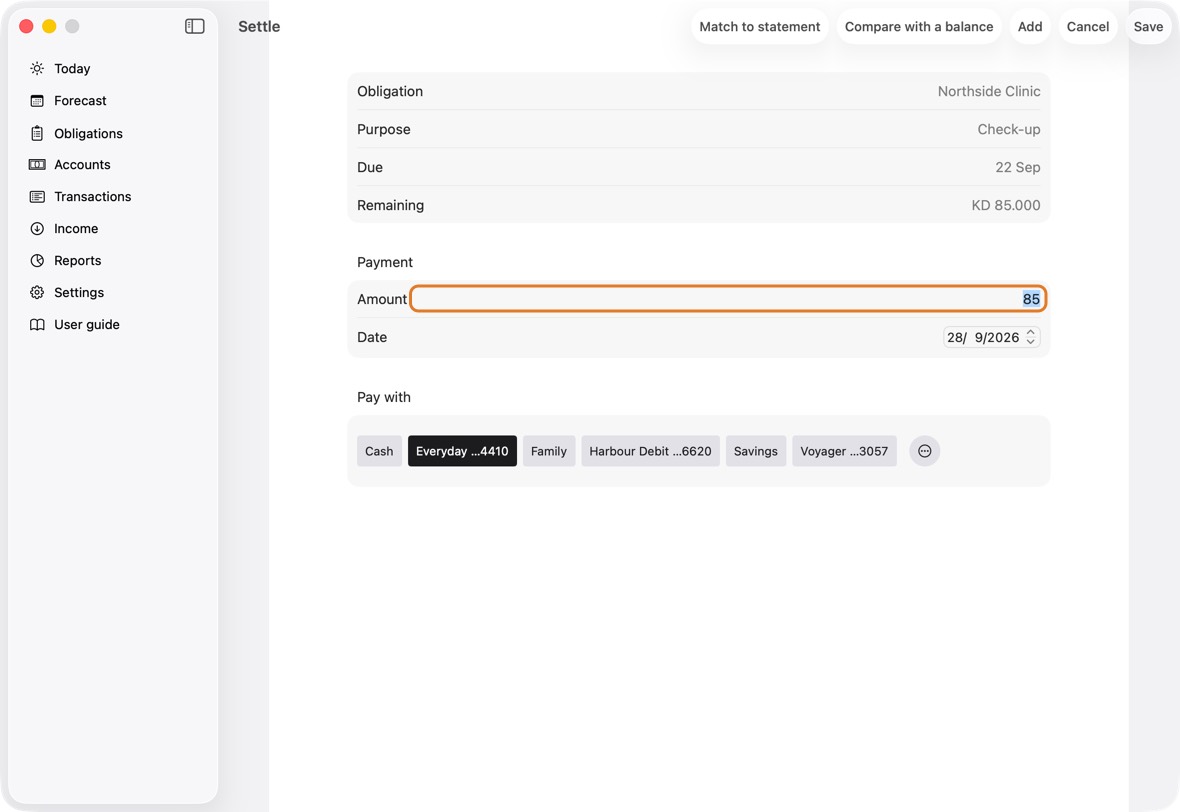Image resolution: width=1180 pixels, height=812 pixels.
Task: Click the payment date field
Action: pos(991,337)
